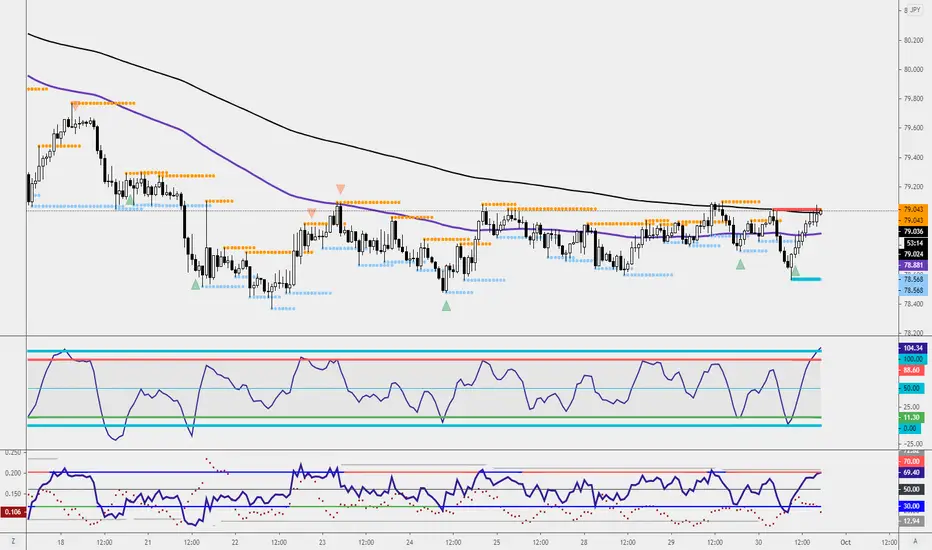The width and height of the screenshot is (932, 550).
Task: Click the orange down-triangle above the date 23 peak
Action: (x=340, y=189)
